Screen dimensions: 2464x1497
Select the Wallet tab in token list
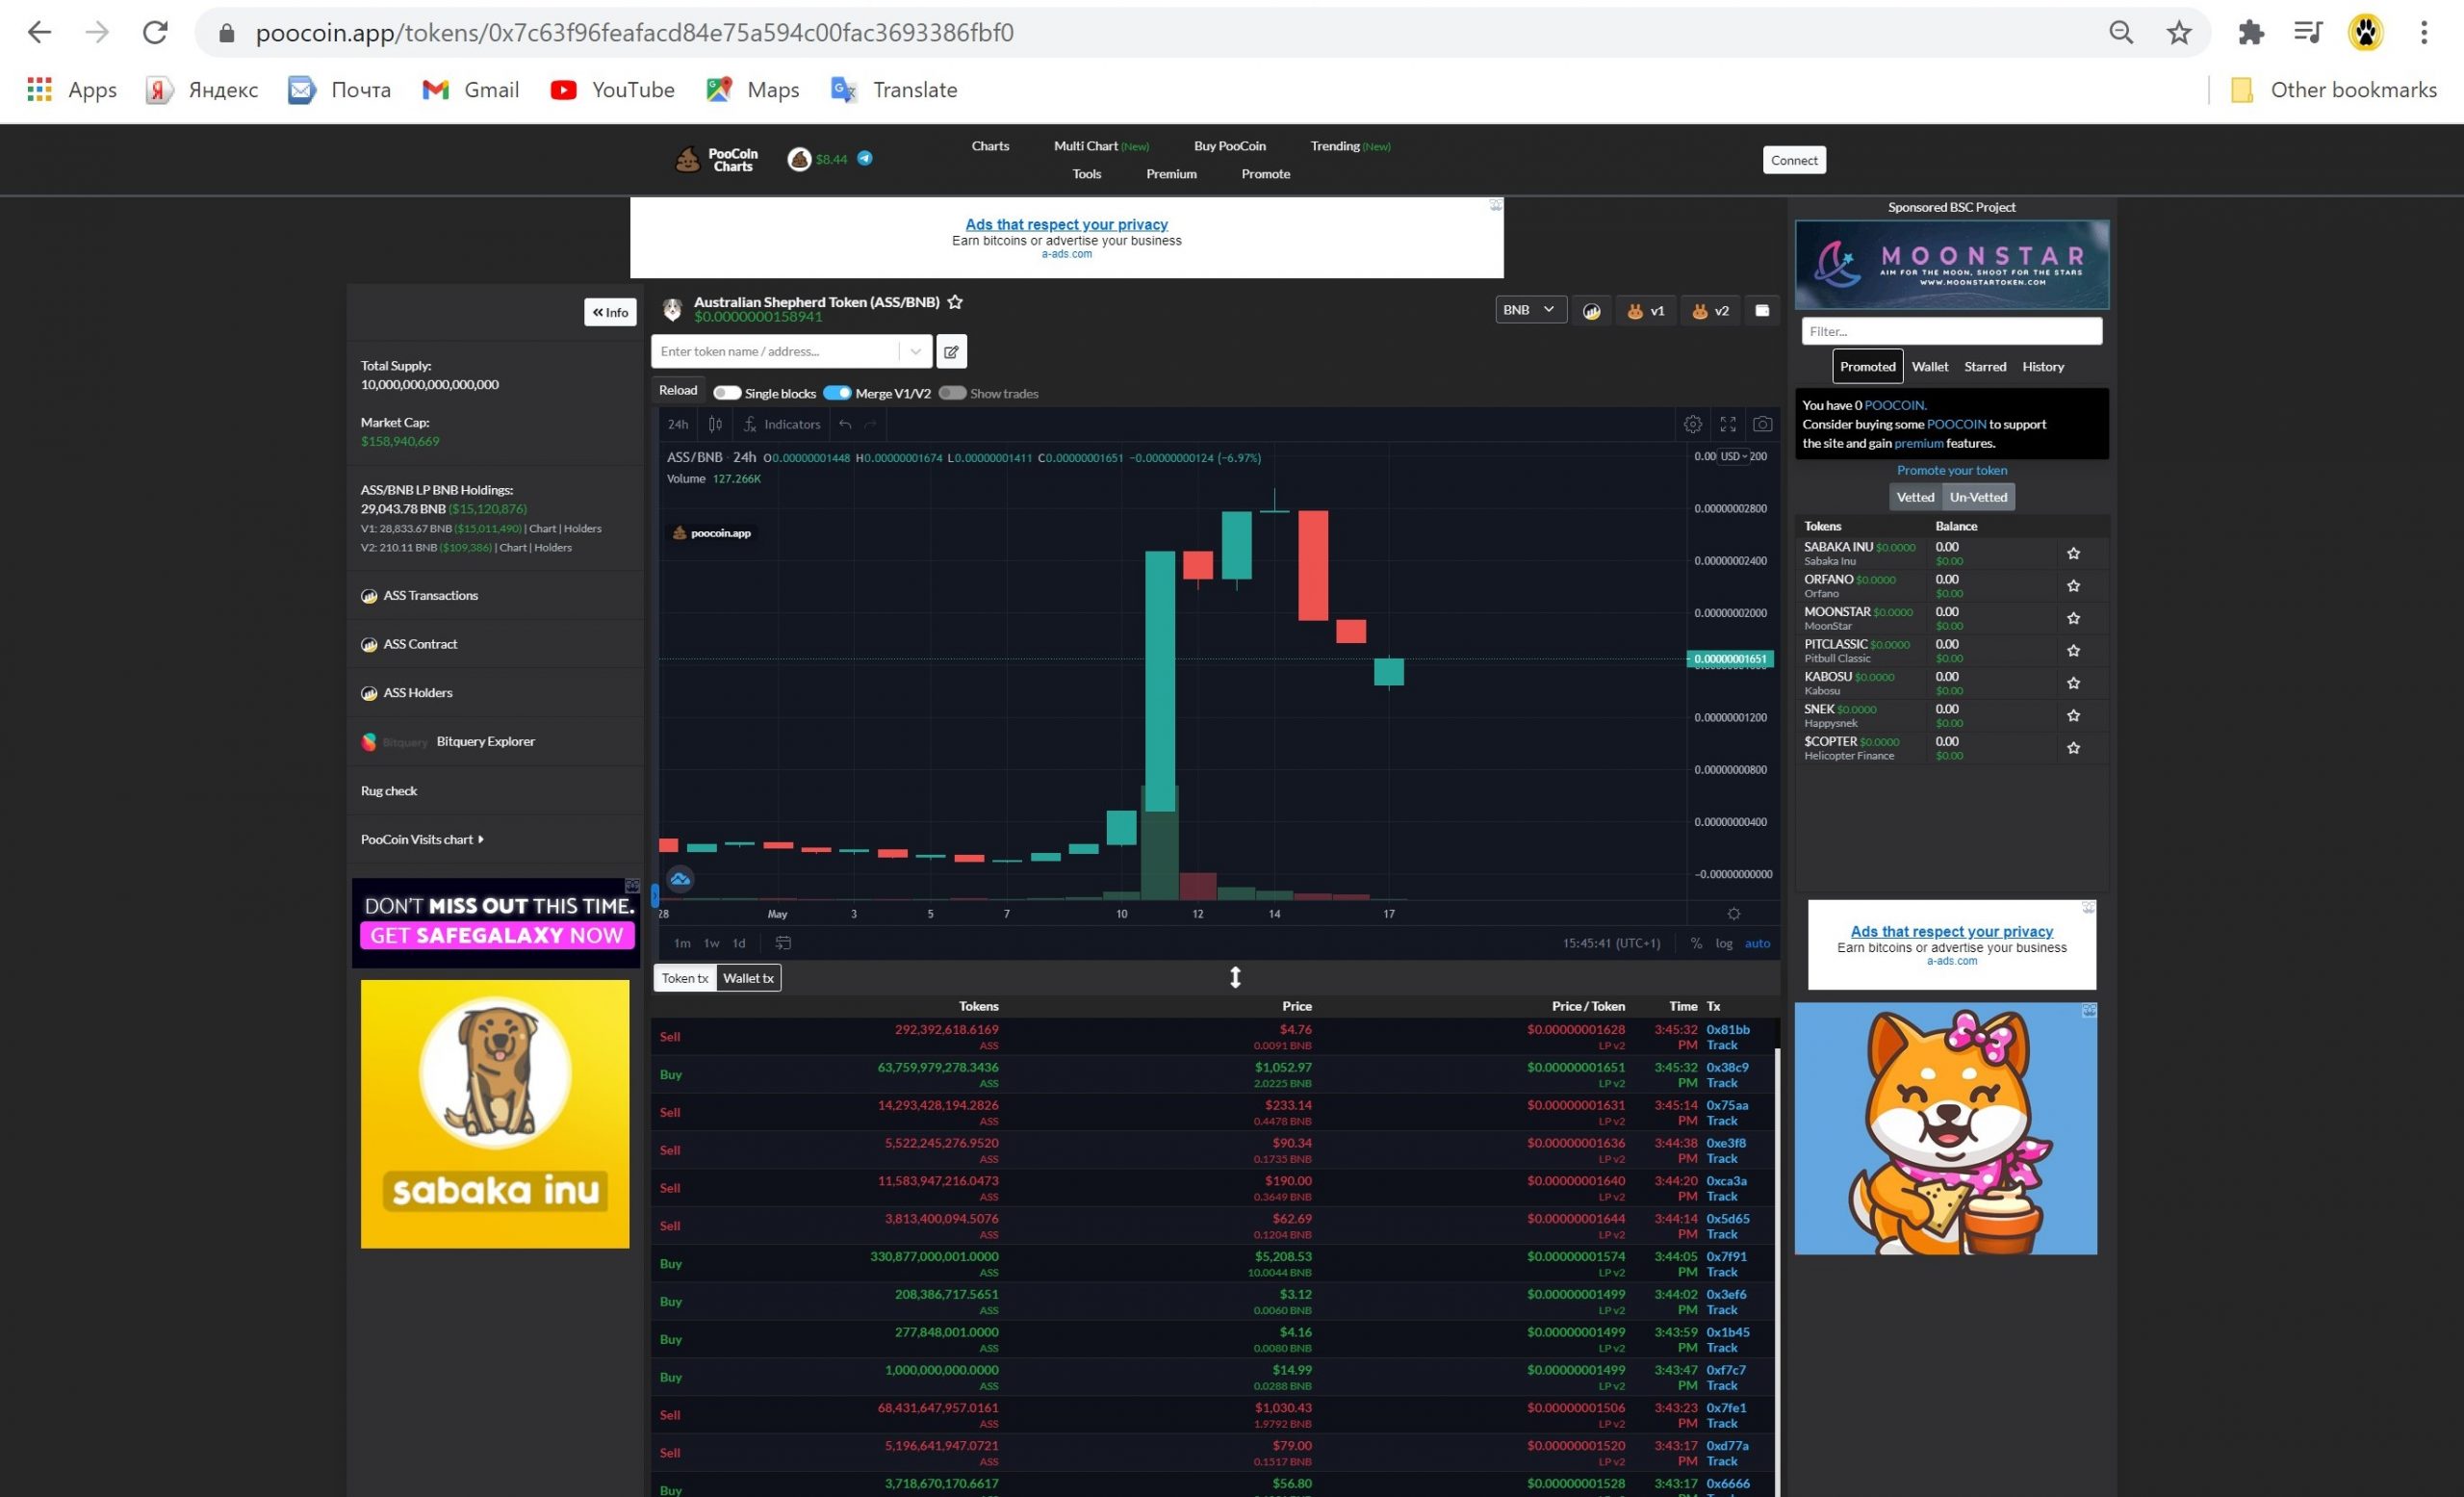[1929, 367]
